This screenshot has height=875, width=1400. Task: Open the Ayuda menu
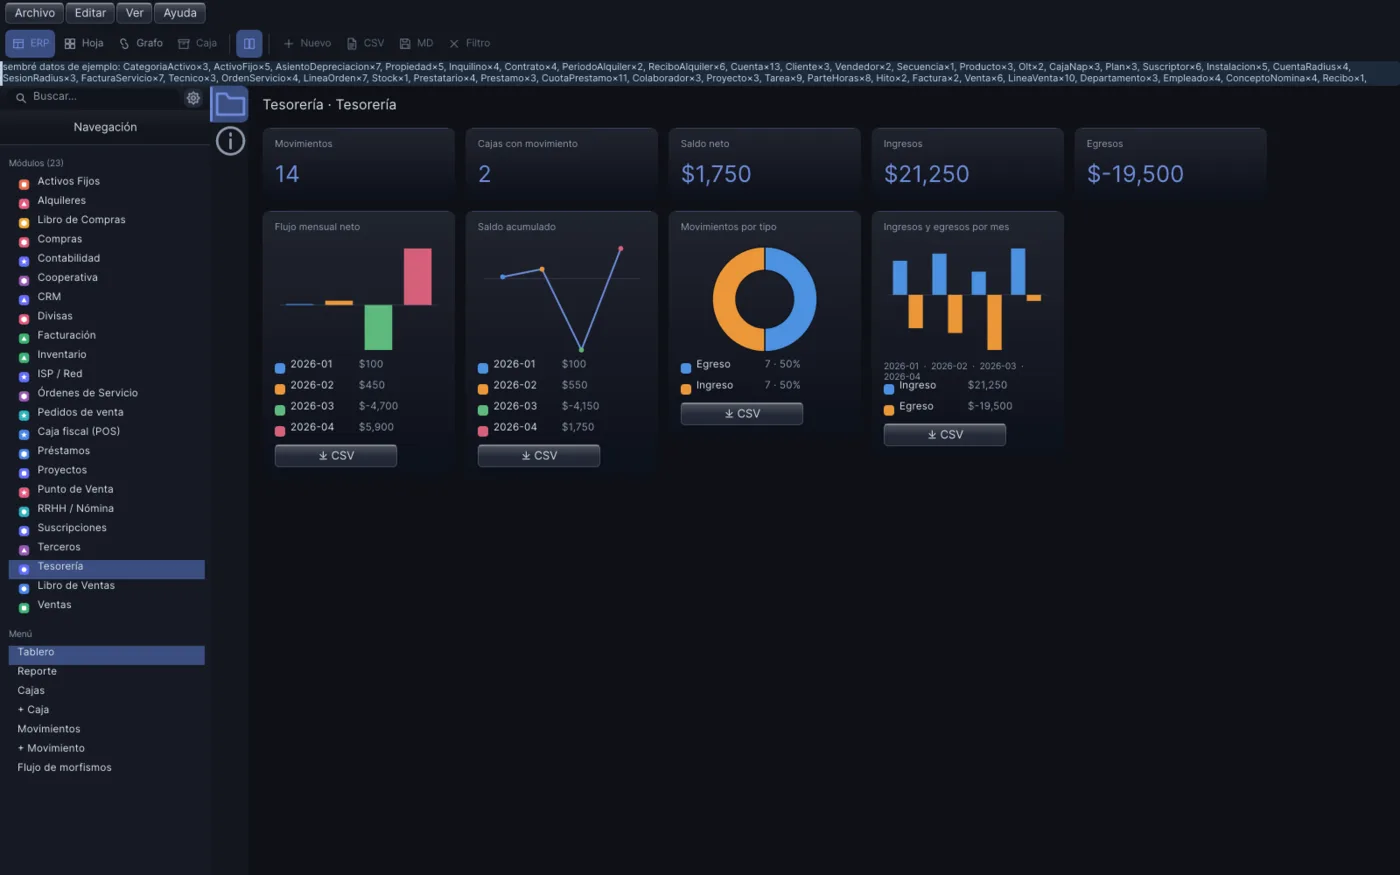pyautogui.click(x=180, y=13)
